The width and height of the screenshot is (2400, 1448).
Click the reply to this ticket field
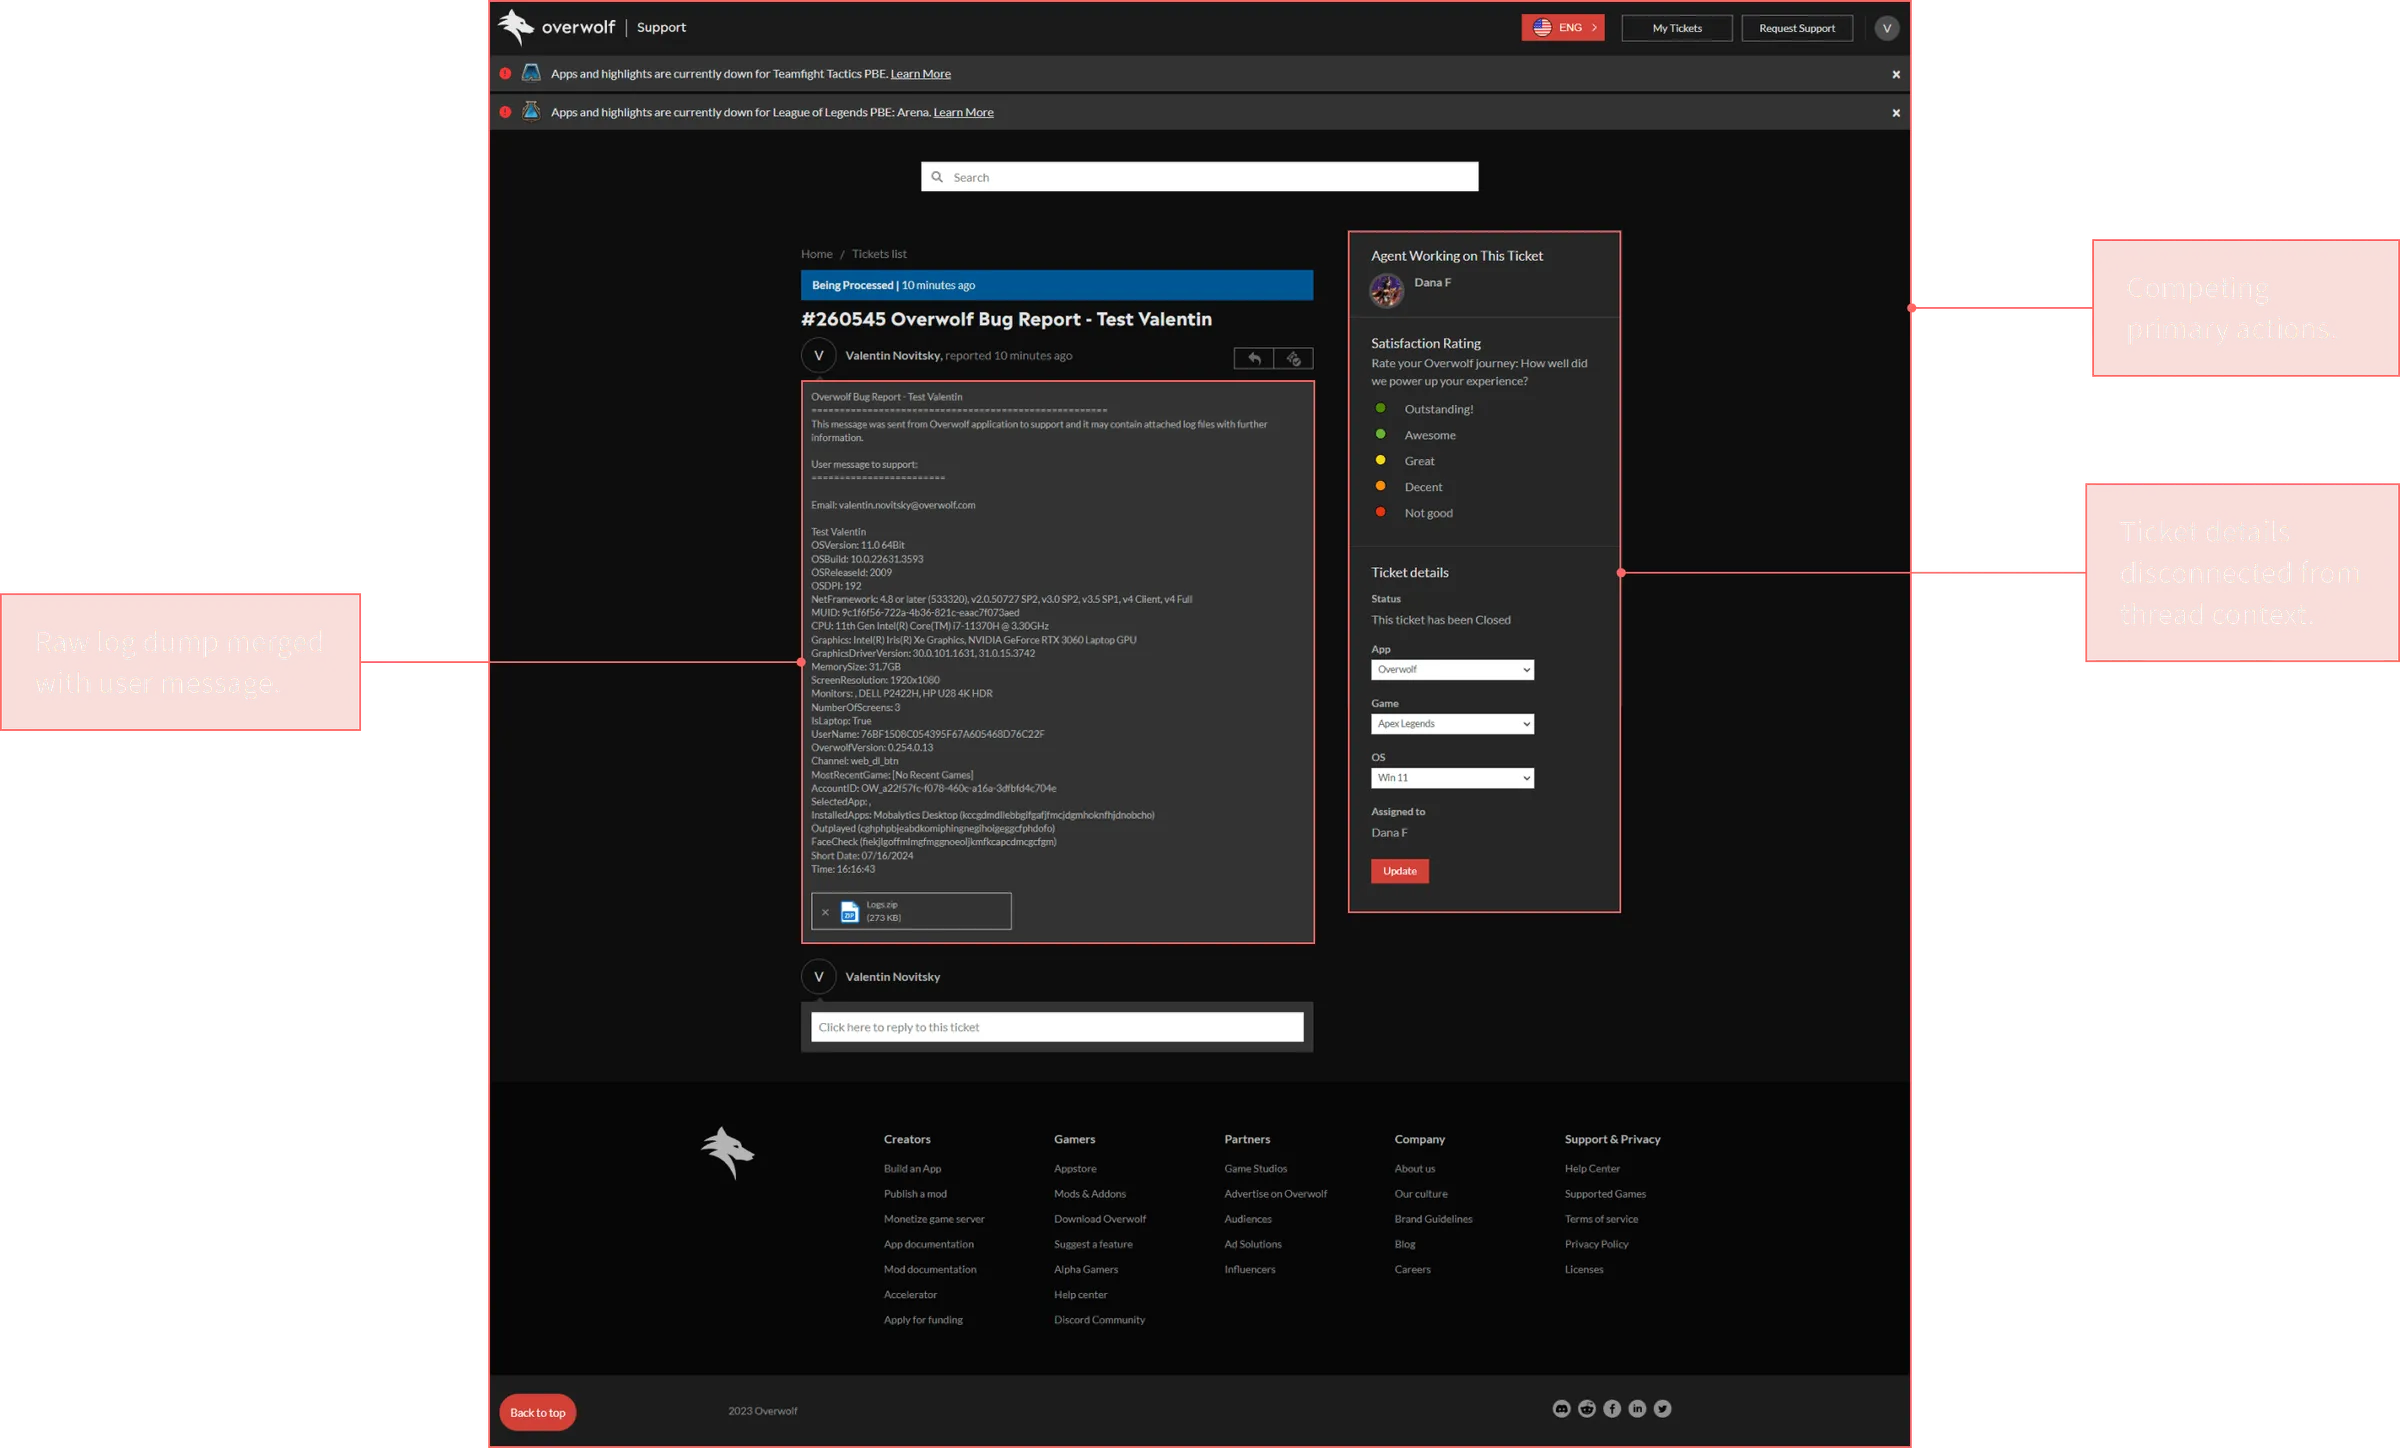1057,1027
